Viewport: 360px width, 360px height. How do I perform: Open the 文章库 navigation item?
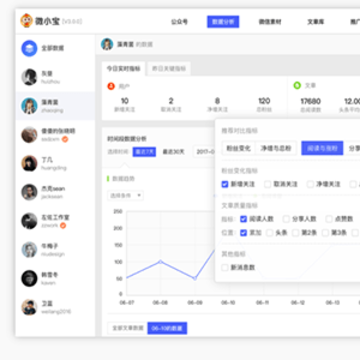[315, 22]
